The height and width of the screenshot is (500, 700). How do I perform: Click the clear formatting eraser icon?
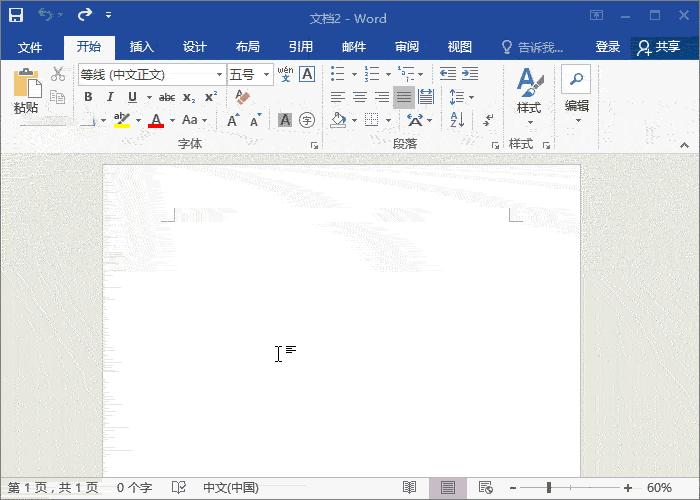click(242, 97)
